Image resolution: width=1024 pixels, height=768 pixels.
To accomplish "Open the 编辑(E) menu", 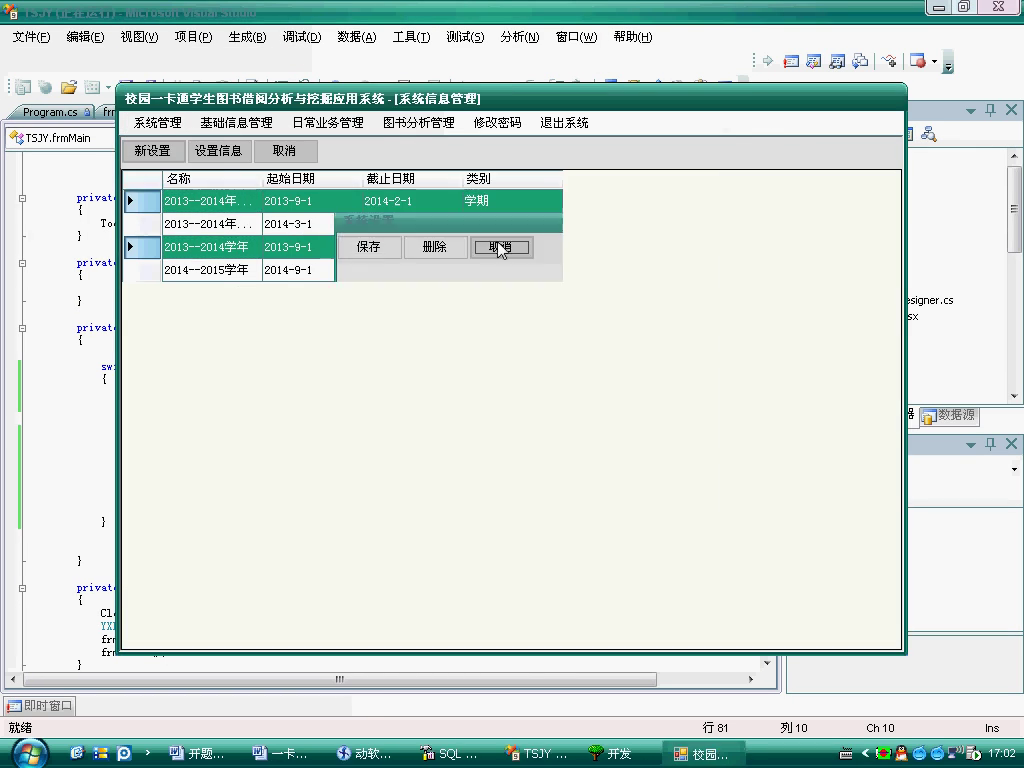I will pyautogui.click(x=86, y=37).
